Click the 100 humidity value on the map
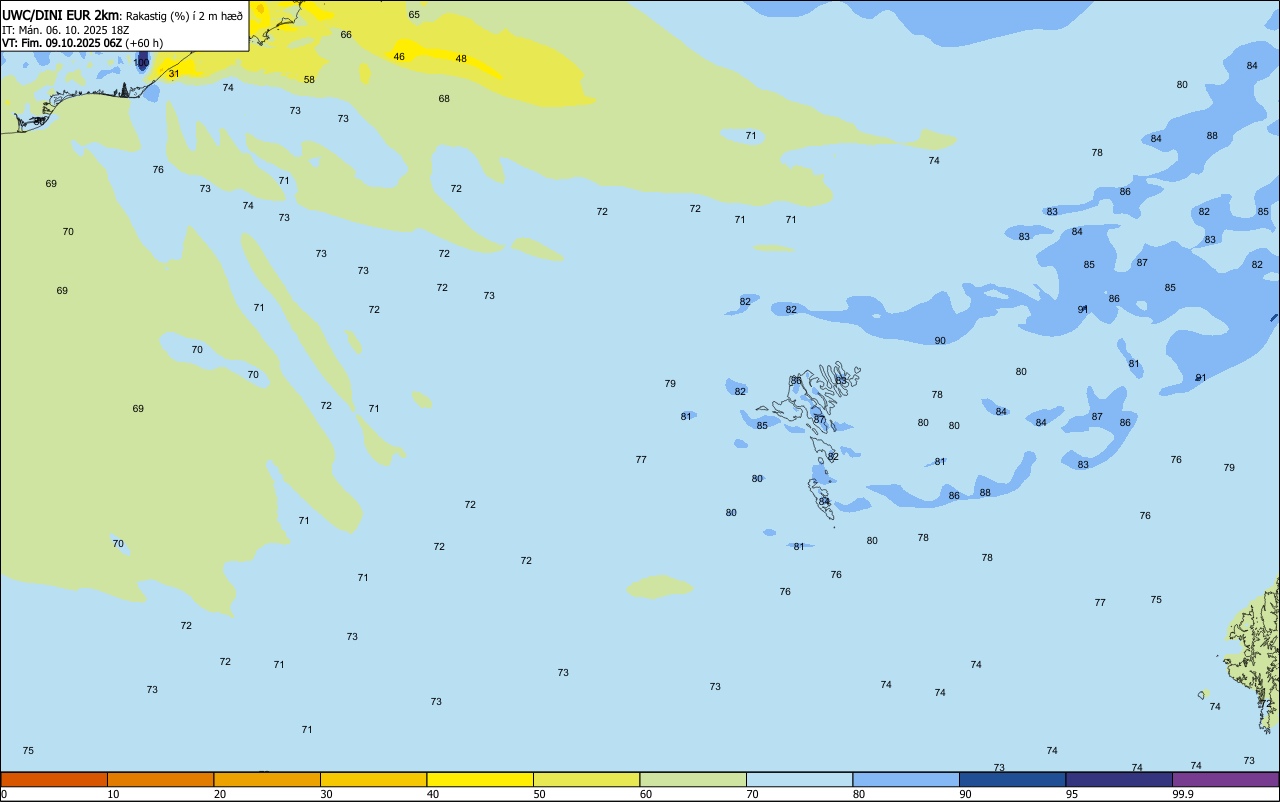 (x=141, y=63)
